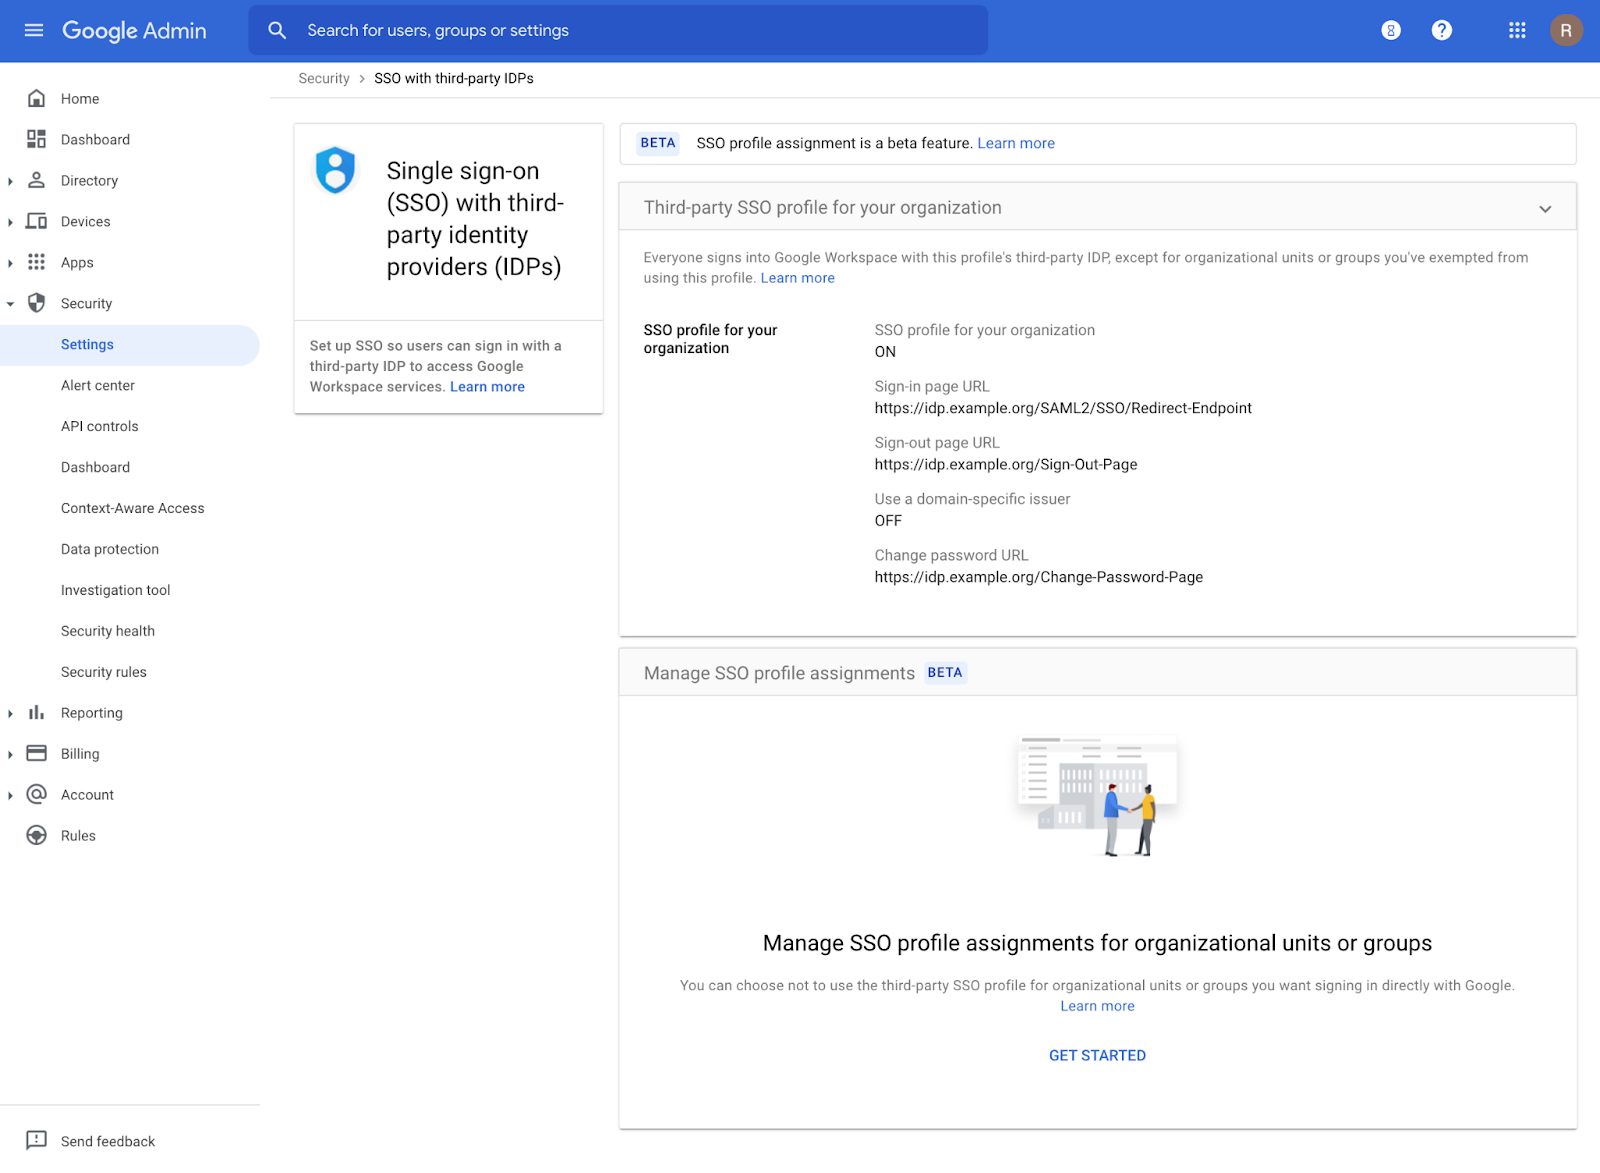Click the Dashboard tiles icon
This screenshot has height=1173, width=1600.
tap(36, 139)
